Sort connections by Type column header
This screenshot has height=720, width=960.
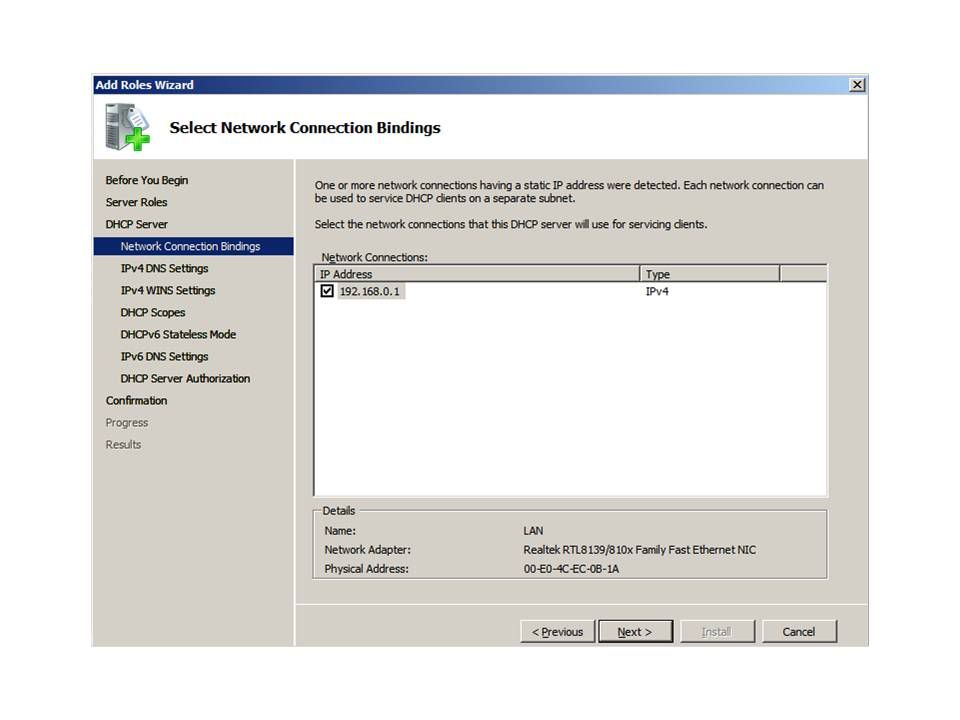(x=709, y=274)
